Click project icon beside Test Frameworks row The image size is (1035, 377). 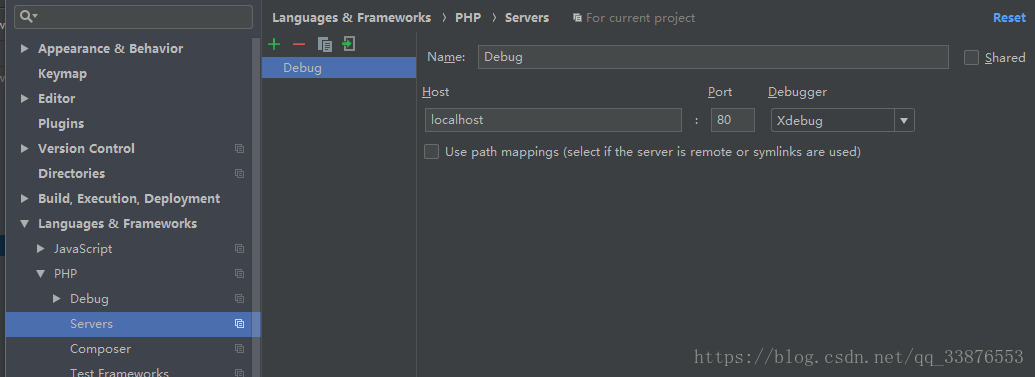click(240, 373)
